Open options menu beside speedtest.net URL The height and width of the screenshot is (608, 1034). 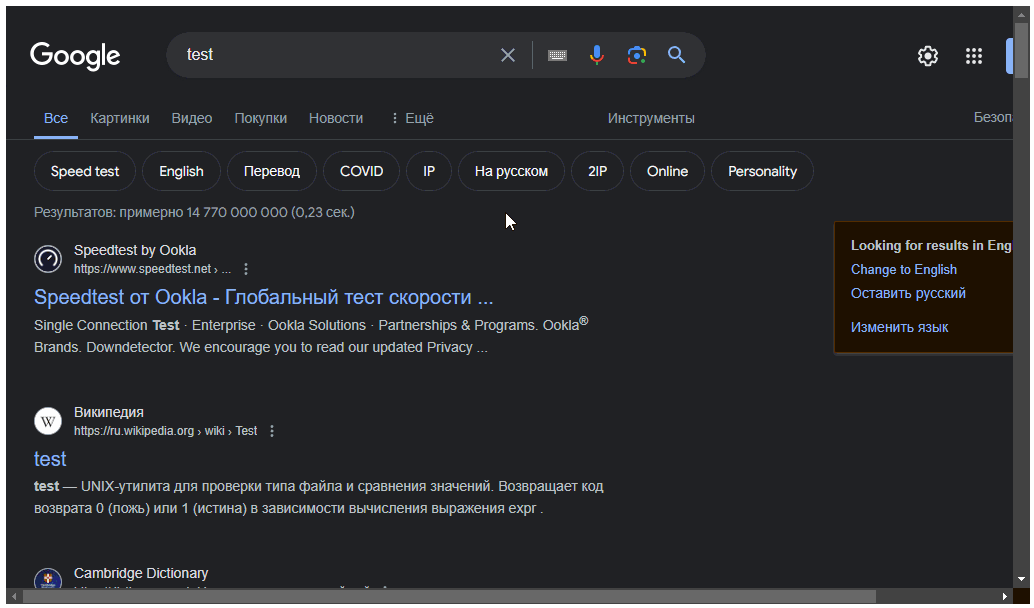click(x=247, y=269)
